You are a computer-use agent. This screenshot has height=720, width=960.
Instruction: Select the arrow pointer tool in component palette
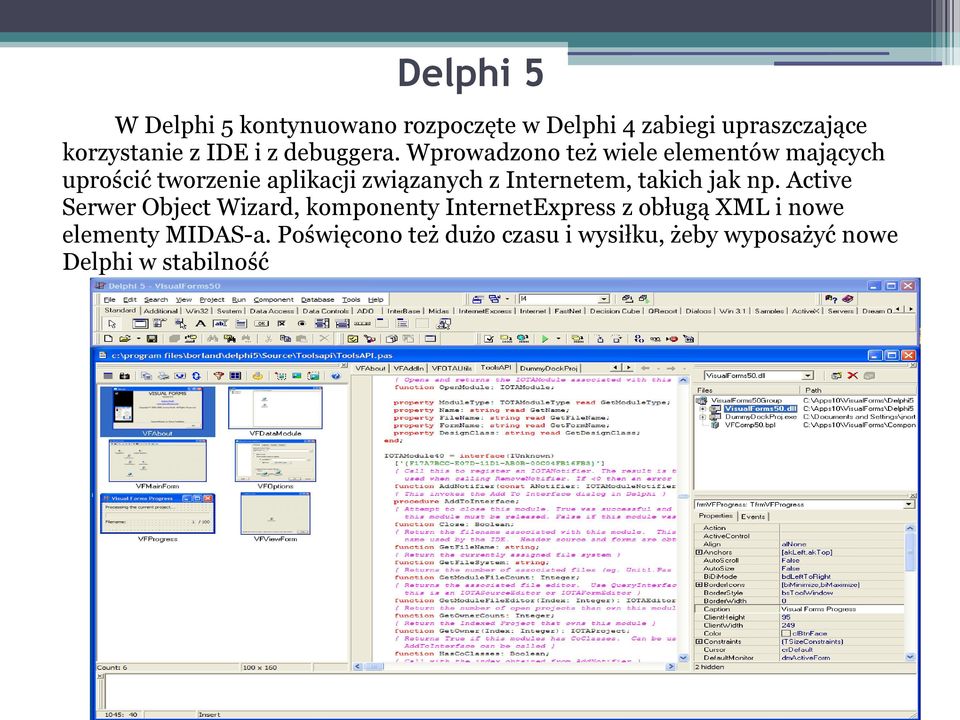[112, 324]
